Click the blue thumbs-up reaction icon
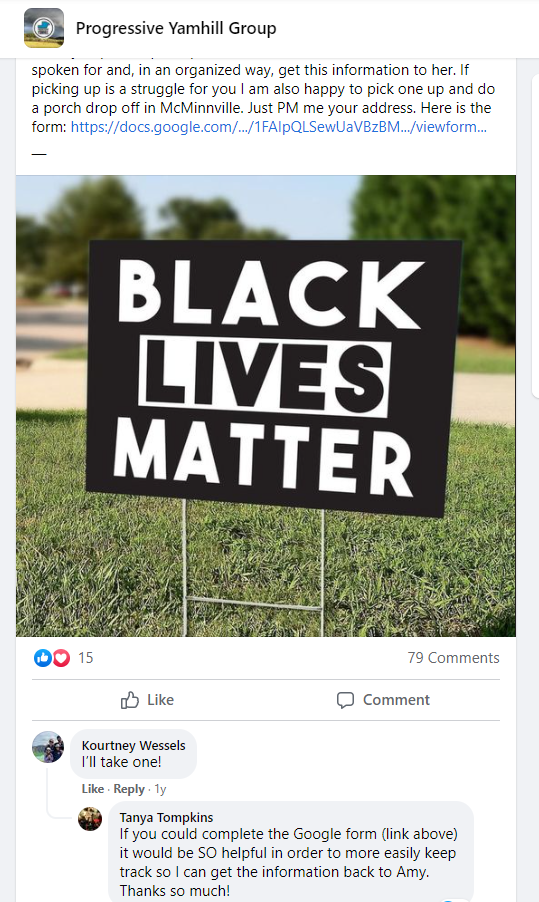Image resolution: width=539 pixels, height=902 pixels. [43, 658]
